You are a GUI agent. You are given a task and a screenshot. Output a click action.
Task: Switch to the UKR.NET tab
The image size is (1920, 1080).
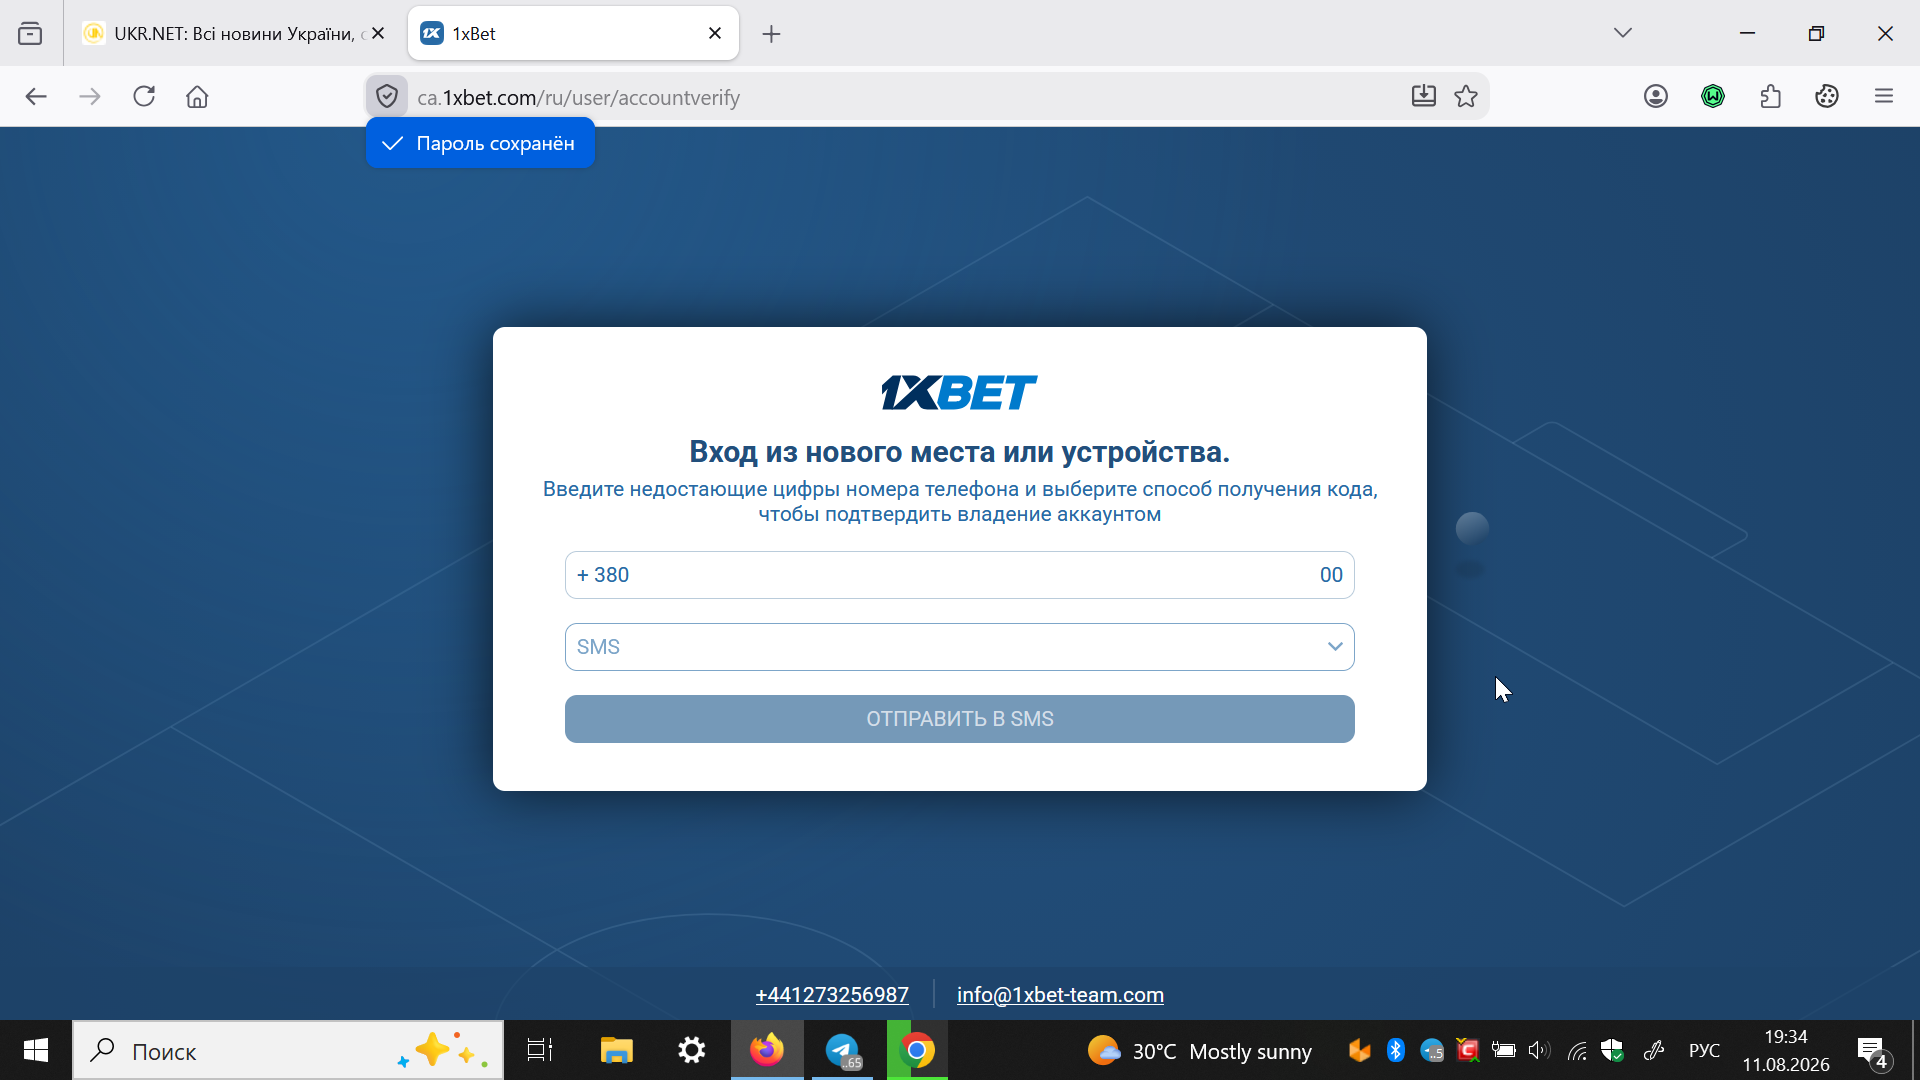click(235, 34)
